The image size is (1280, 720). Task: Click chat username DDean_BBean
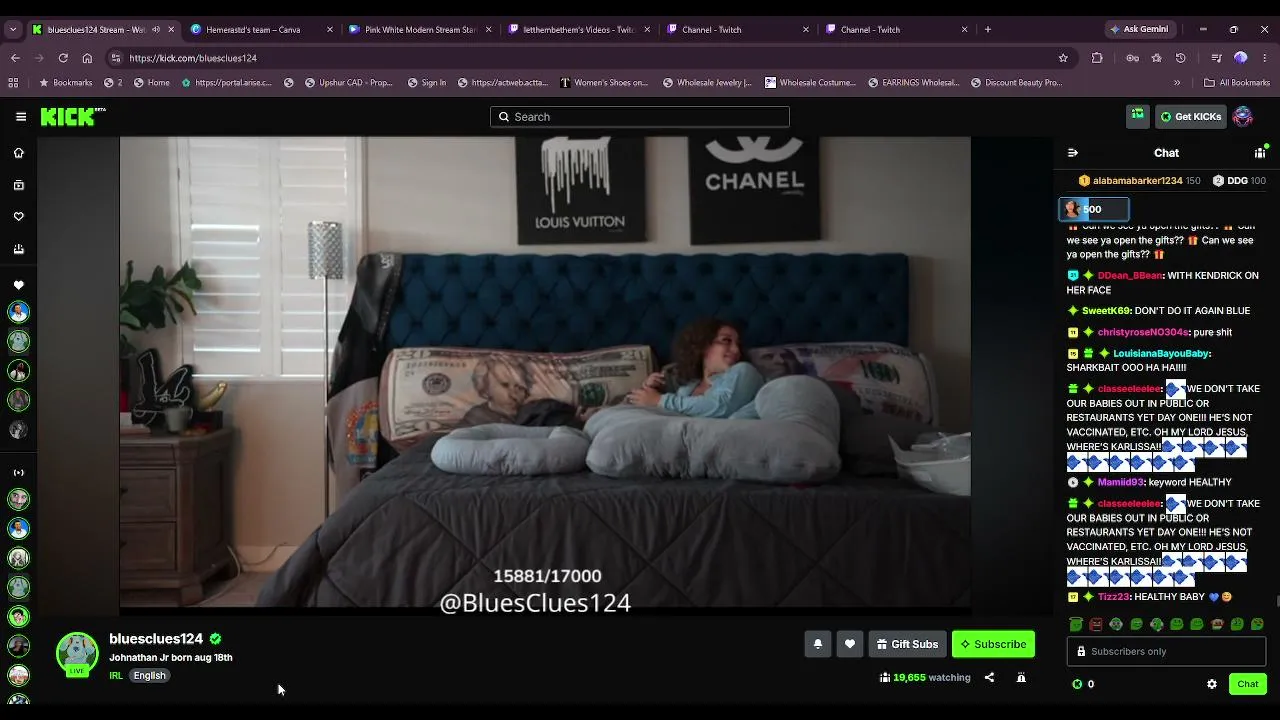tap(1130, 276)
